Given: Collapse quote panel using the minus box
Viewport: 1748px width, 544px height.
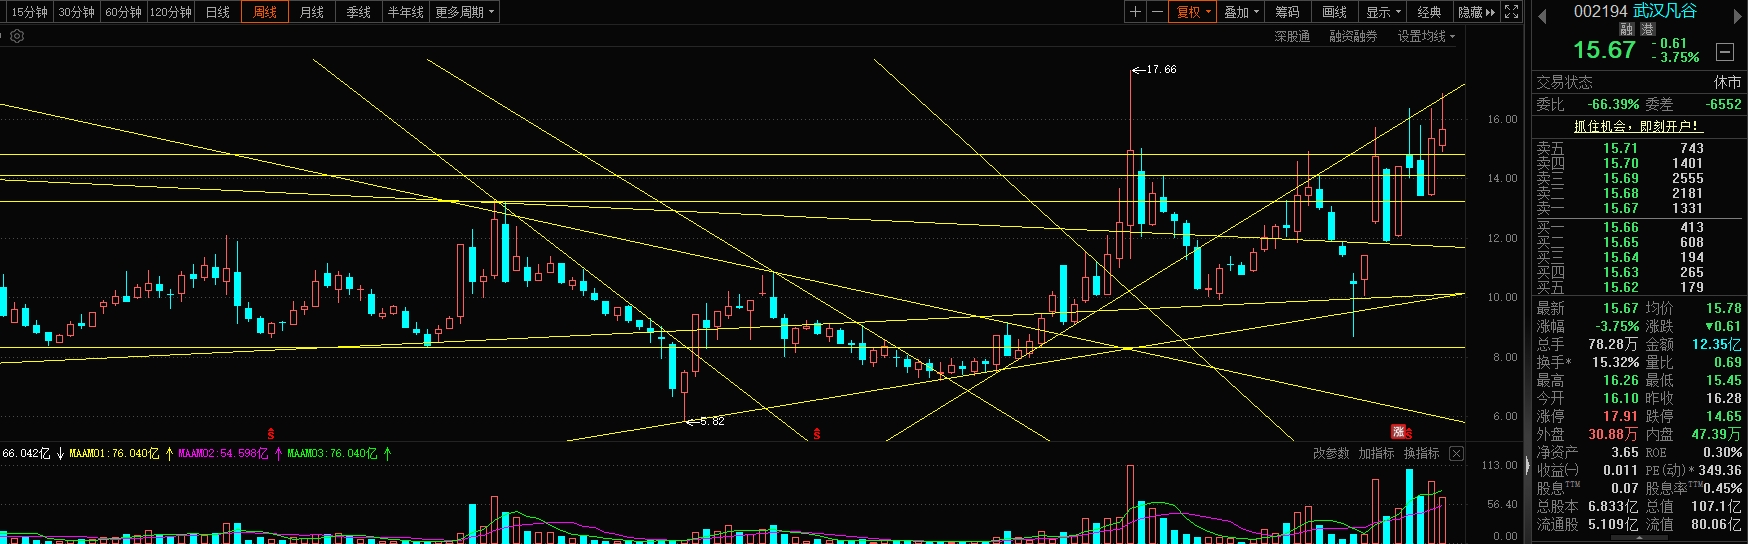Looking at the screenshot, I should click(1725, 52).
